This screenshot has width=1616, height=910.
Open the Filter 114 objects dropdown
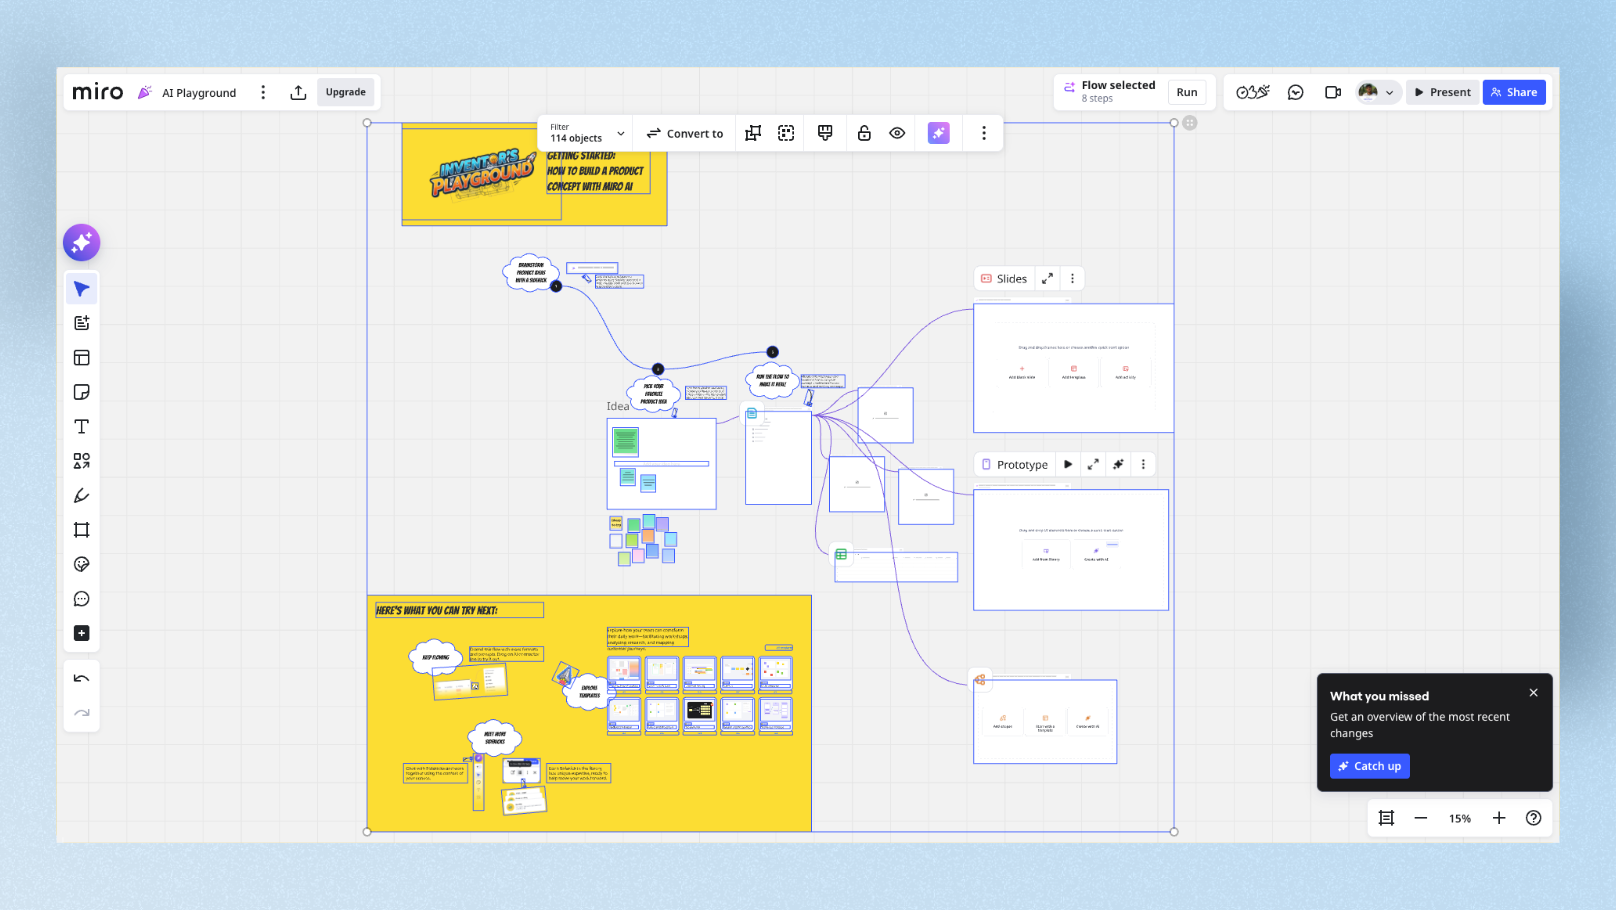(585, 133)
